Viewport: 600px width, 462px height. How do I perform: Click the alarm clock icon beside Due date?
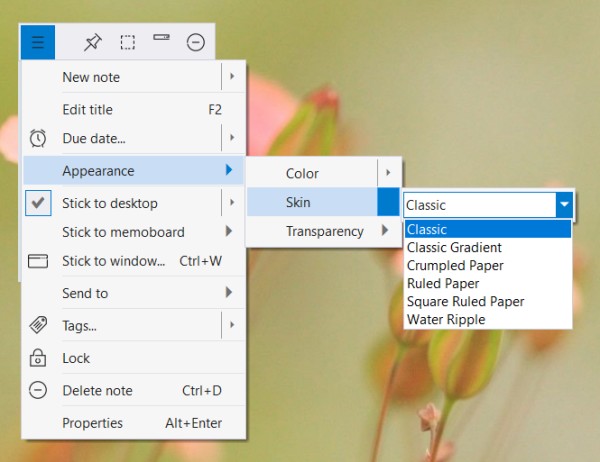pyautogui.click(x=38, y=138)
